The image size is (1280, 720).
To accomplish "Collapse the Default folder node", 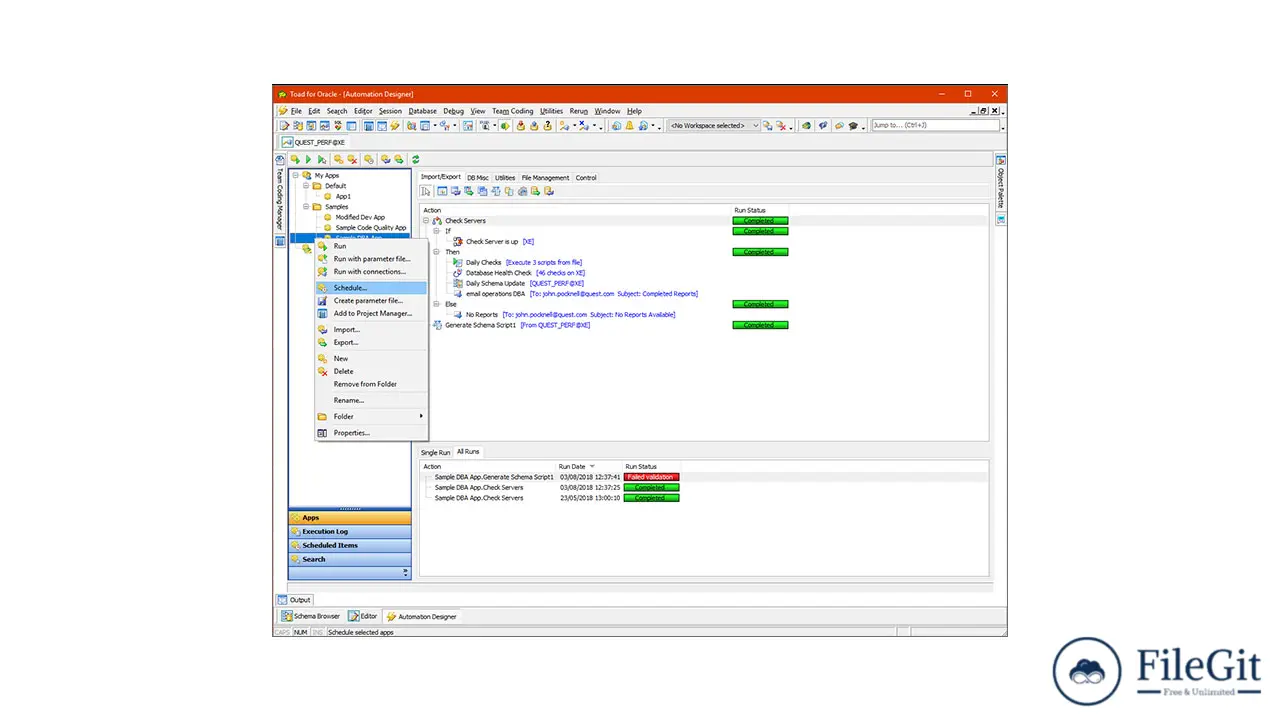I will [306, 186].
